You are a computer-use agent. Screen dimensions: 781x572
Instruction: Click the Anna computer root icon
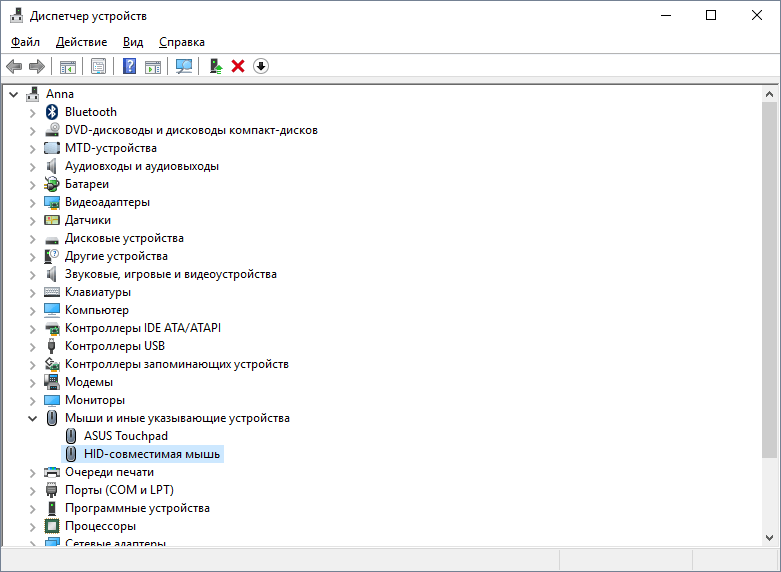[33, 94]
